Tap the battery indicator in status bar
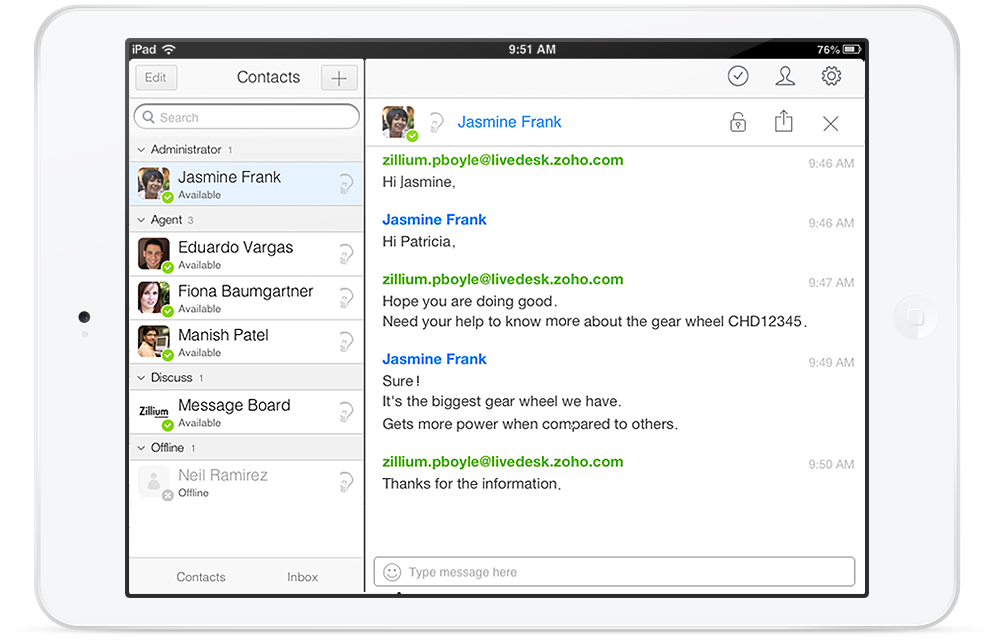This screenshot has height=640, width=1000. pos(852,49)
